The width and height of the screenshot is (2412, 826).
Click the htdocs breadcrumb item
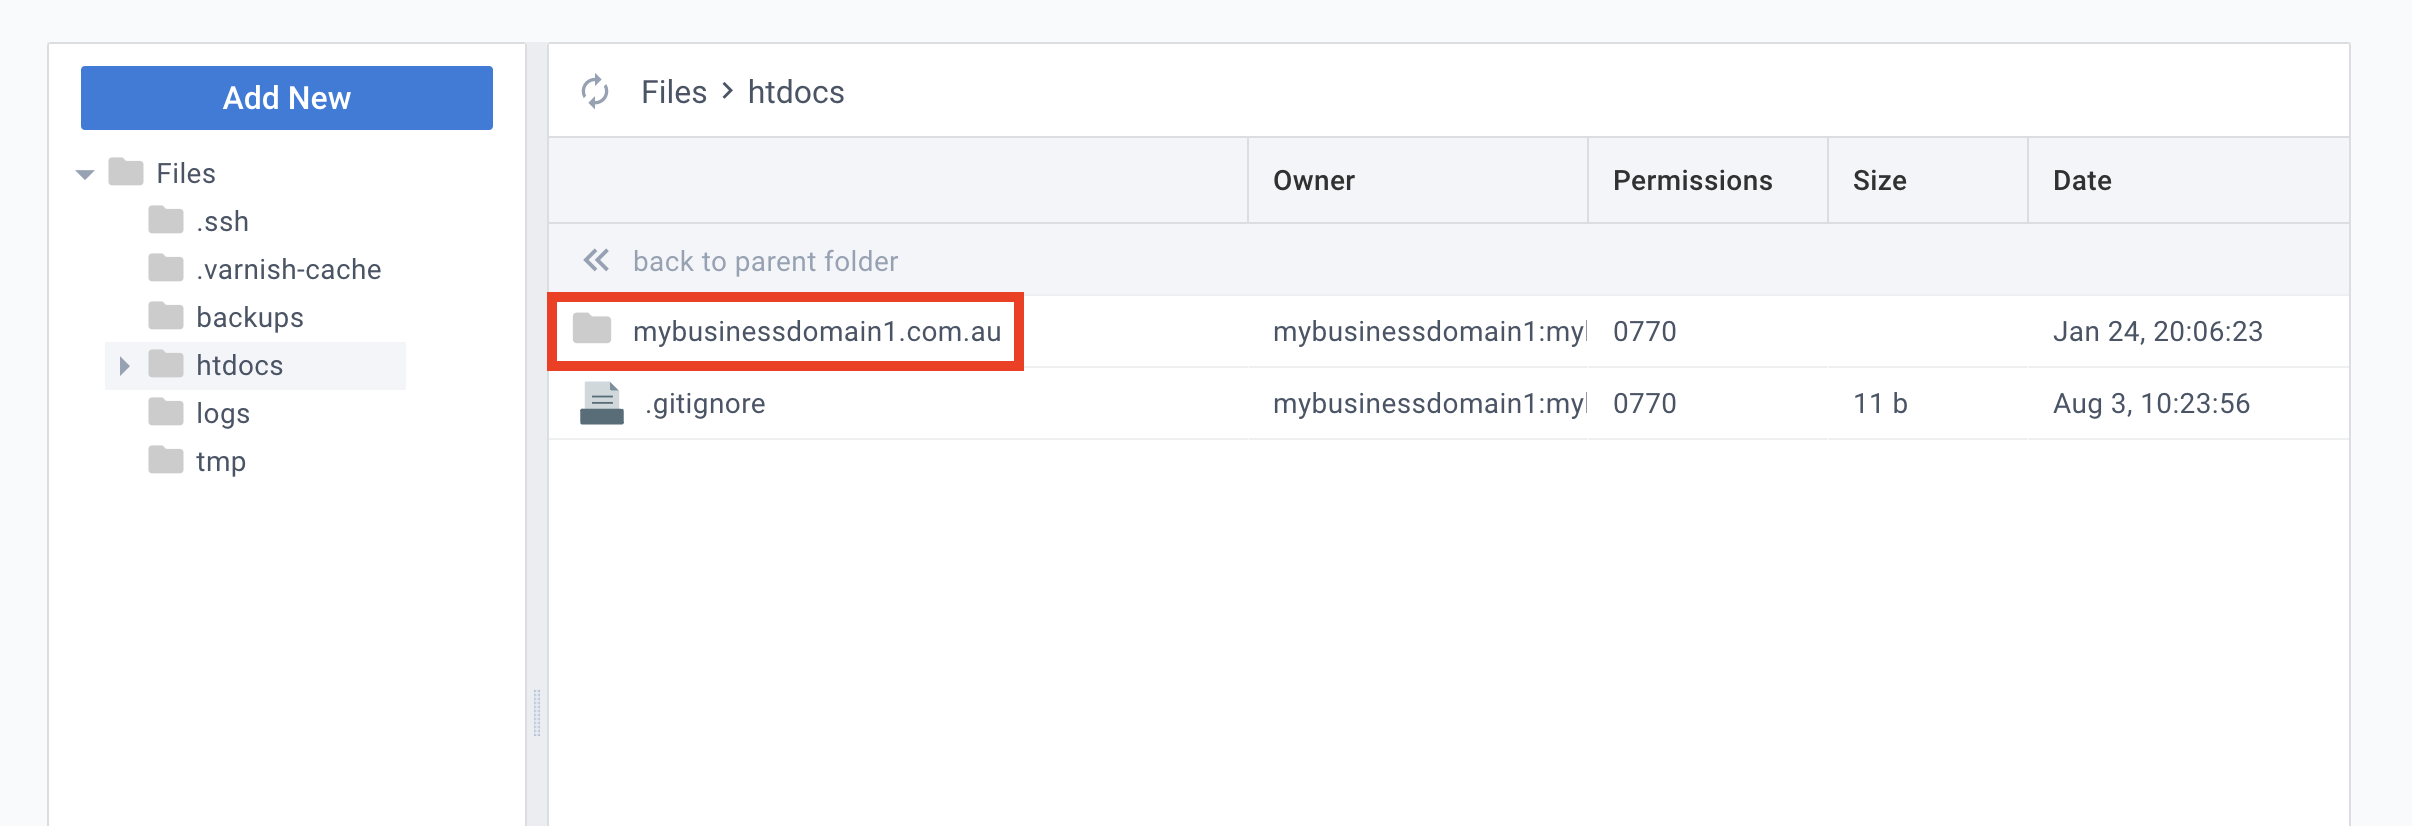[796, 92]
